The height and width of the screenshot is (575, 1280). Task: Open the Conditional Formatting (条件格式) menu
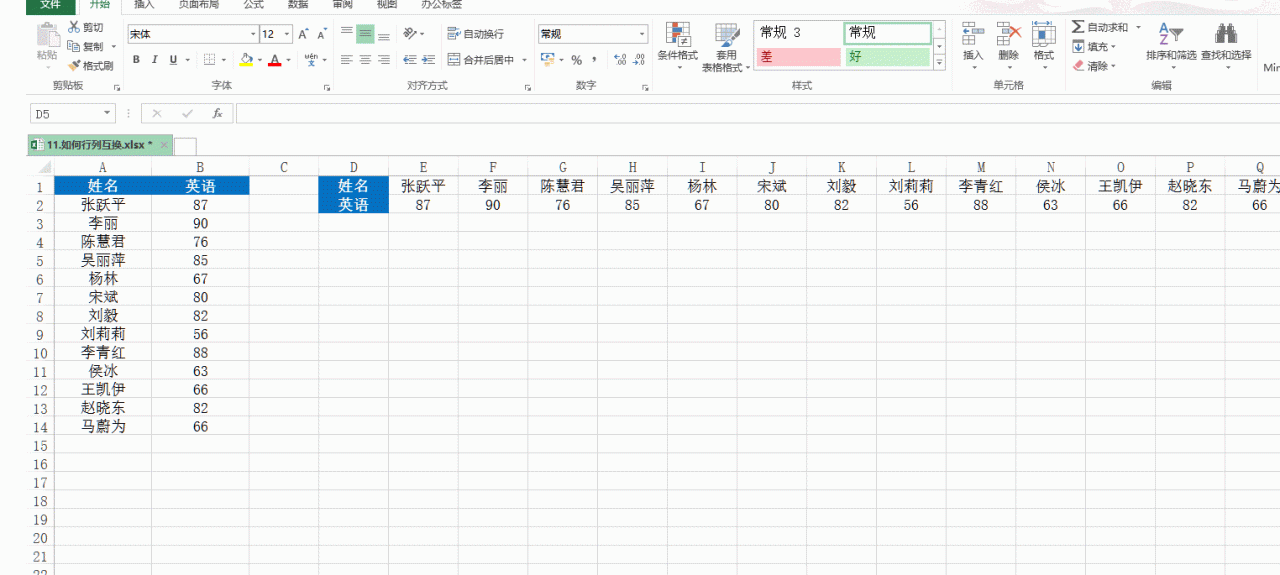[x=678, y=45]
